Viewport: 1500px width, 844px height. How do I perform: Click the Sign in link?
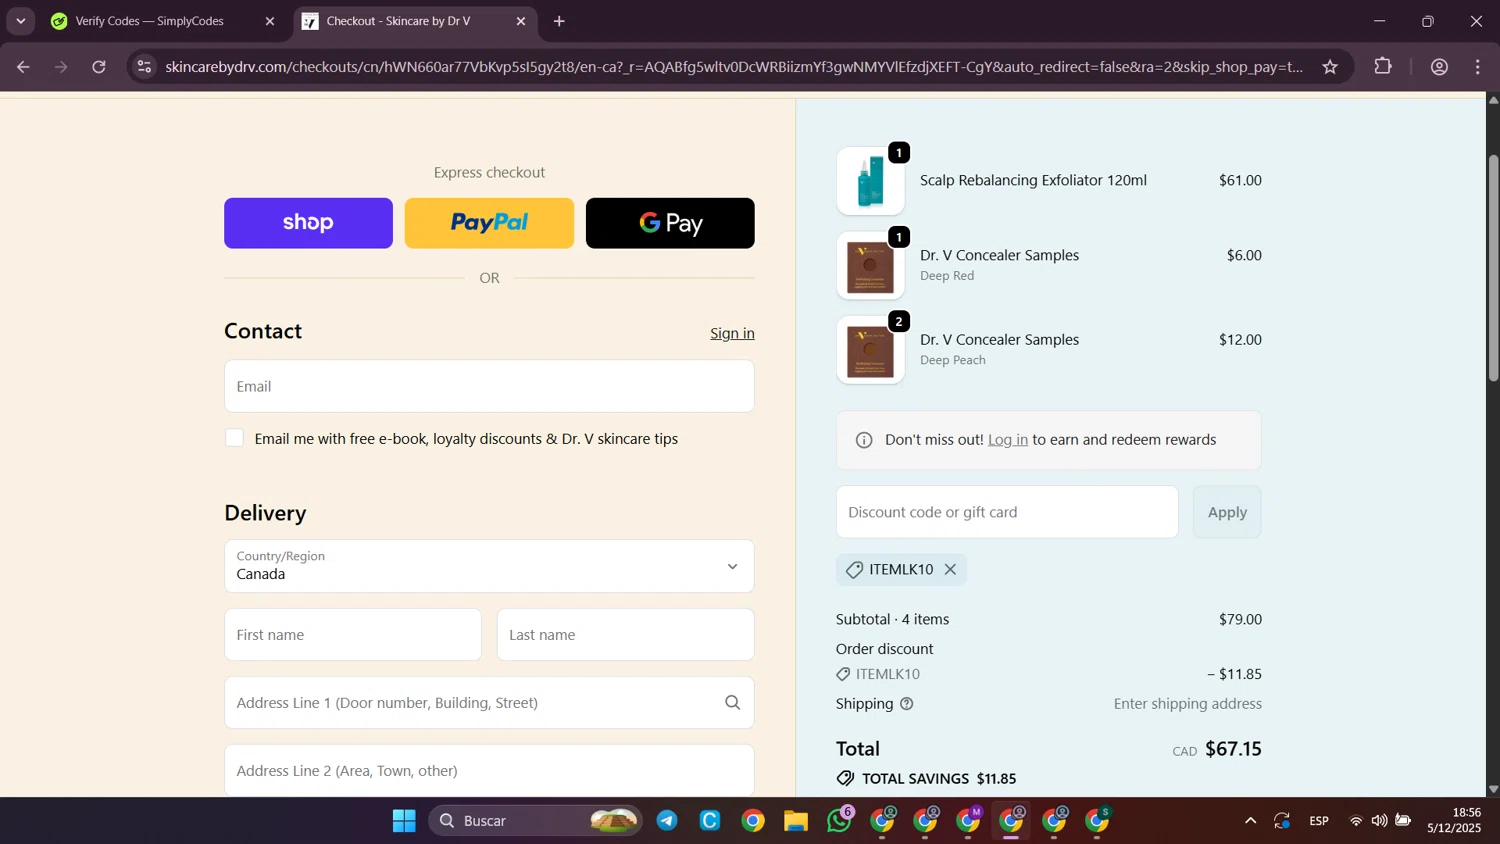click(x=732, y=333)
